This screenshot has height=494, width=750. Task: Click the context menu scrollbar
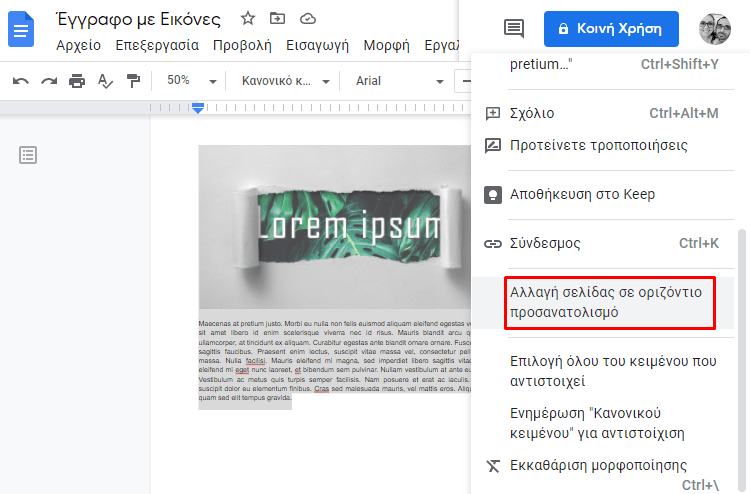point(742,359)
